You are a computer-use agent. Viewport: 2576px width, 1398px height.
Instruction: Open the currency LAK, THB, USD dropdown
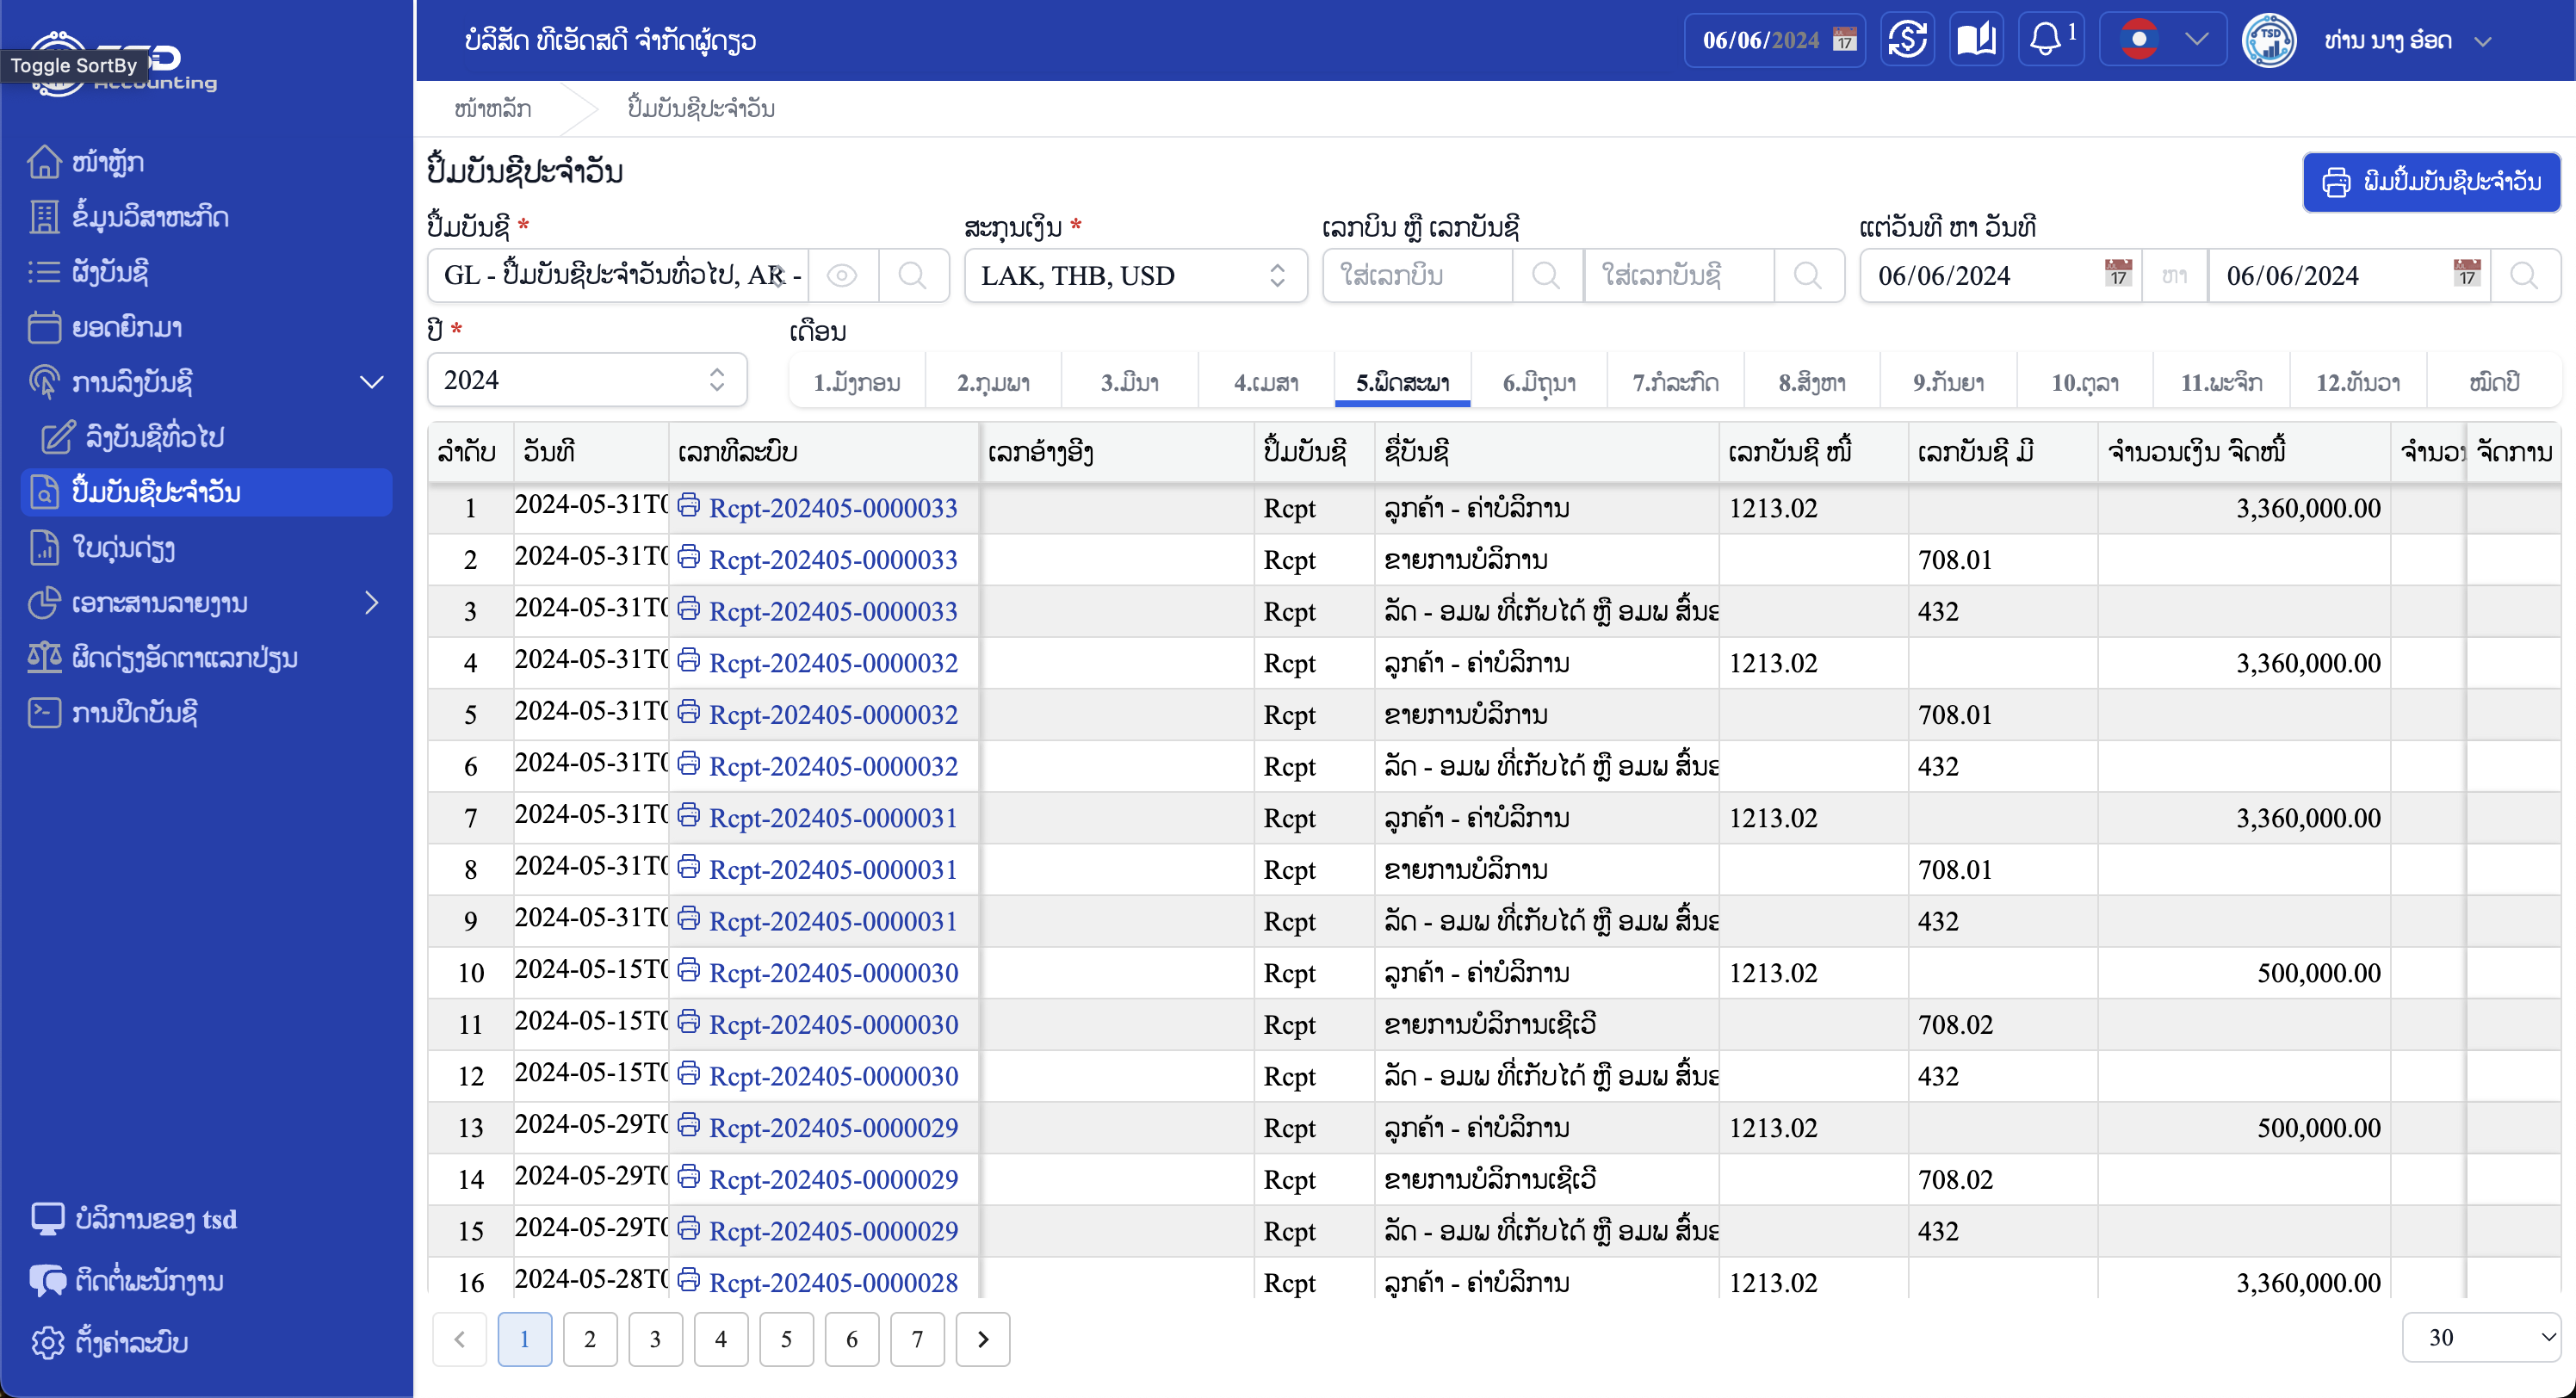pos(1135,275)
